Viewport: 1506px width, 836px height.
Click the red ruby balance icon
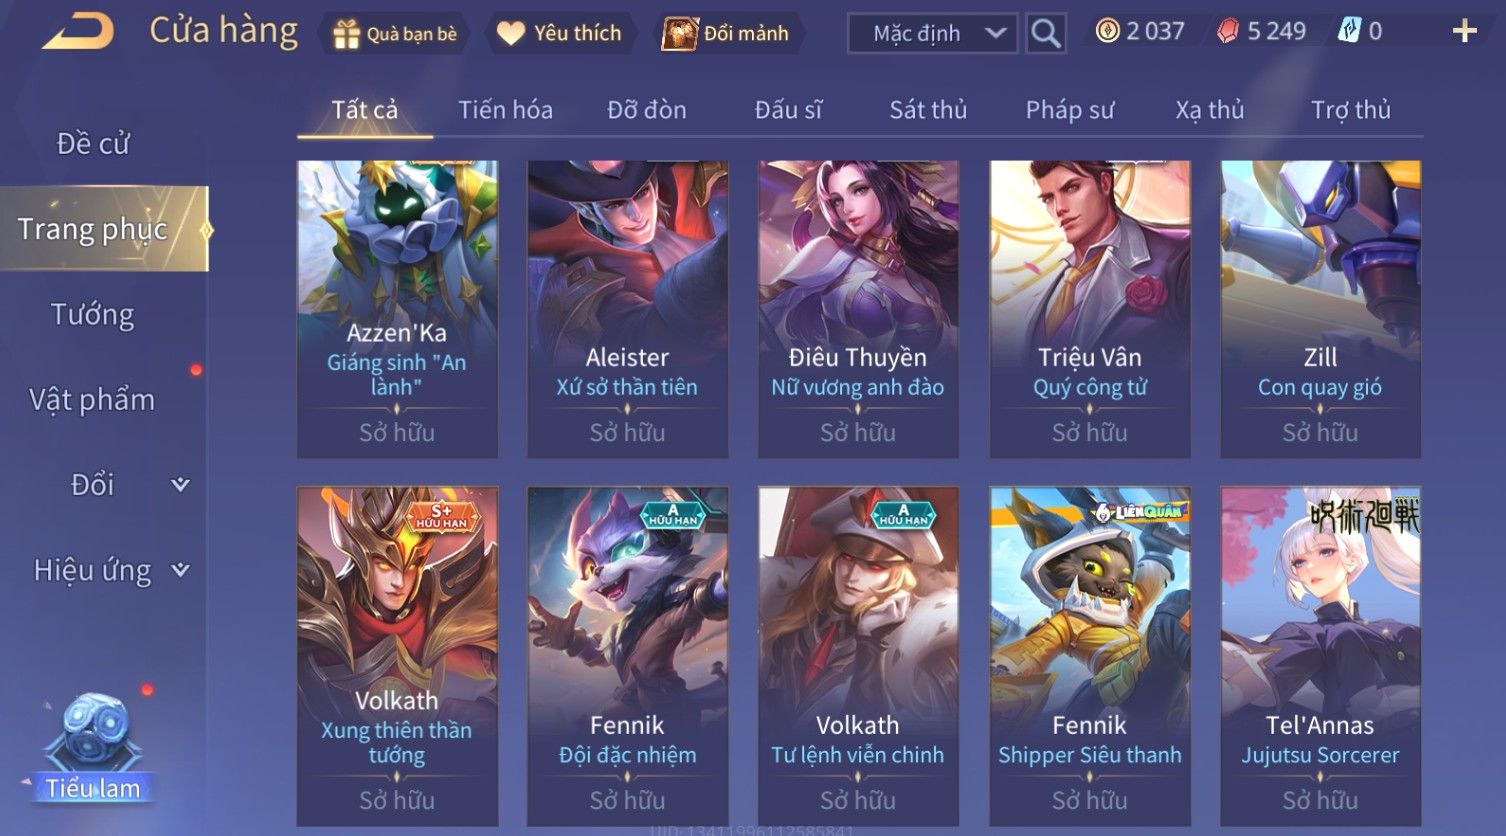pyautogui.click(x=1227, y=32)
